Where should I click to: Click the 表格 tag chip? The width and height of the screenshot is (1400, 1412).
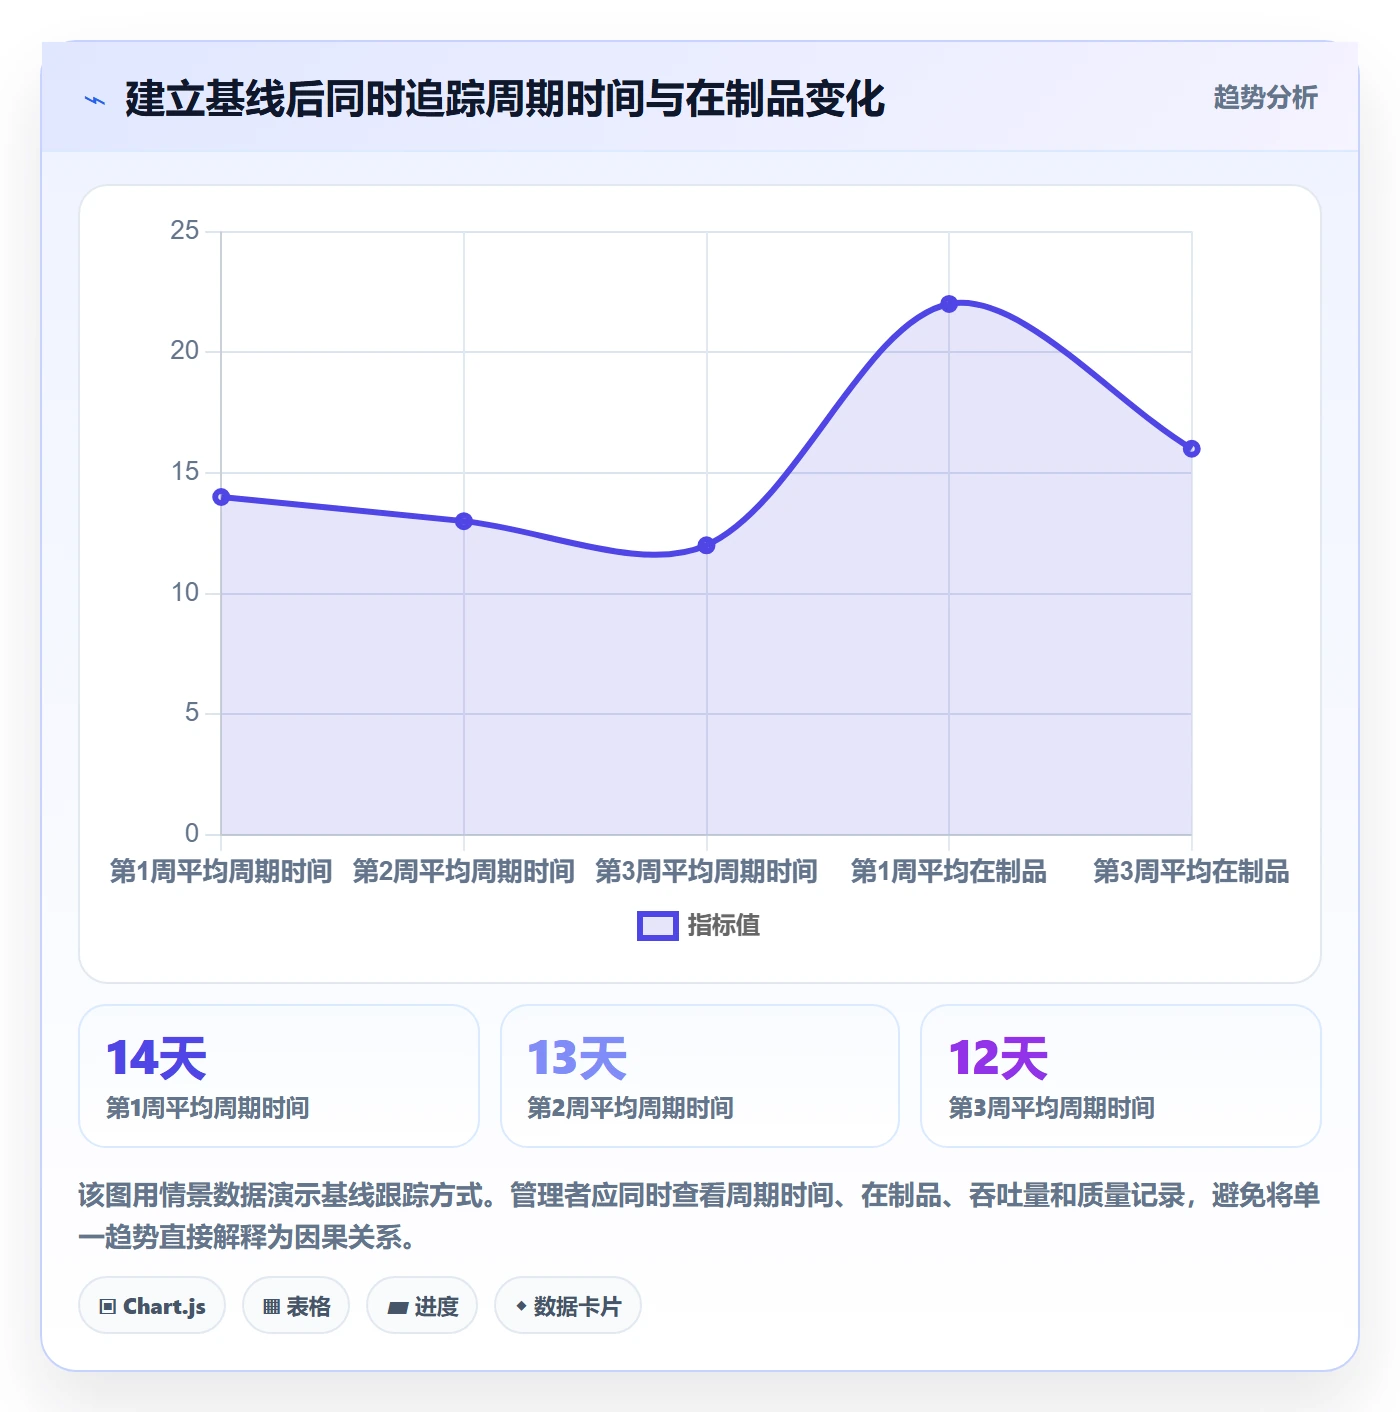(x=296, y=1306)
